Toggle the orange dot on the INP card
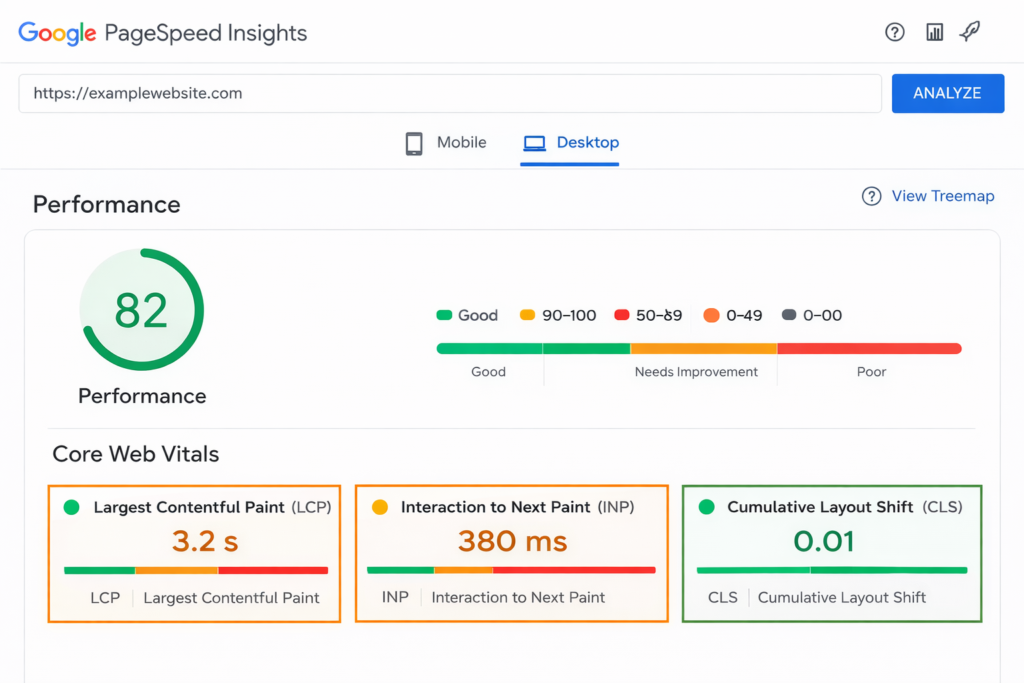The image size is (1024, 683). [381, 507]
